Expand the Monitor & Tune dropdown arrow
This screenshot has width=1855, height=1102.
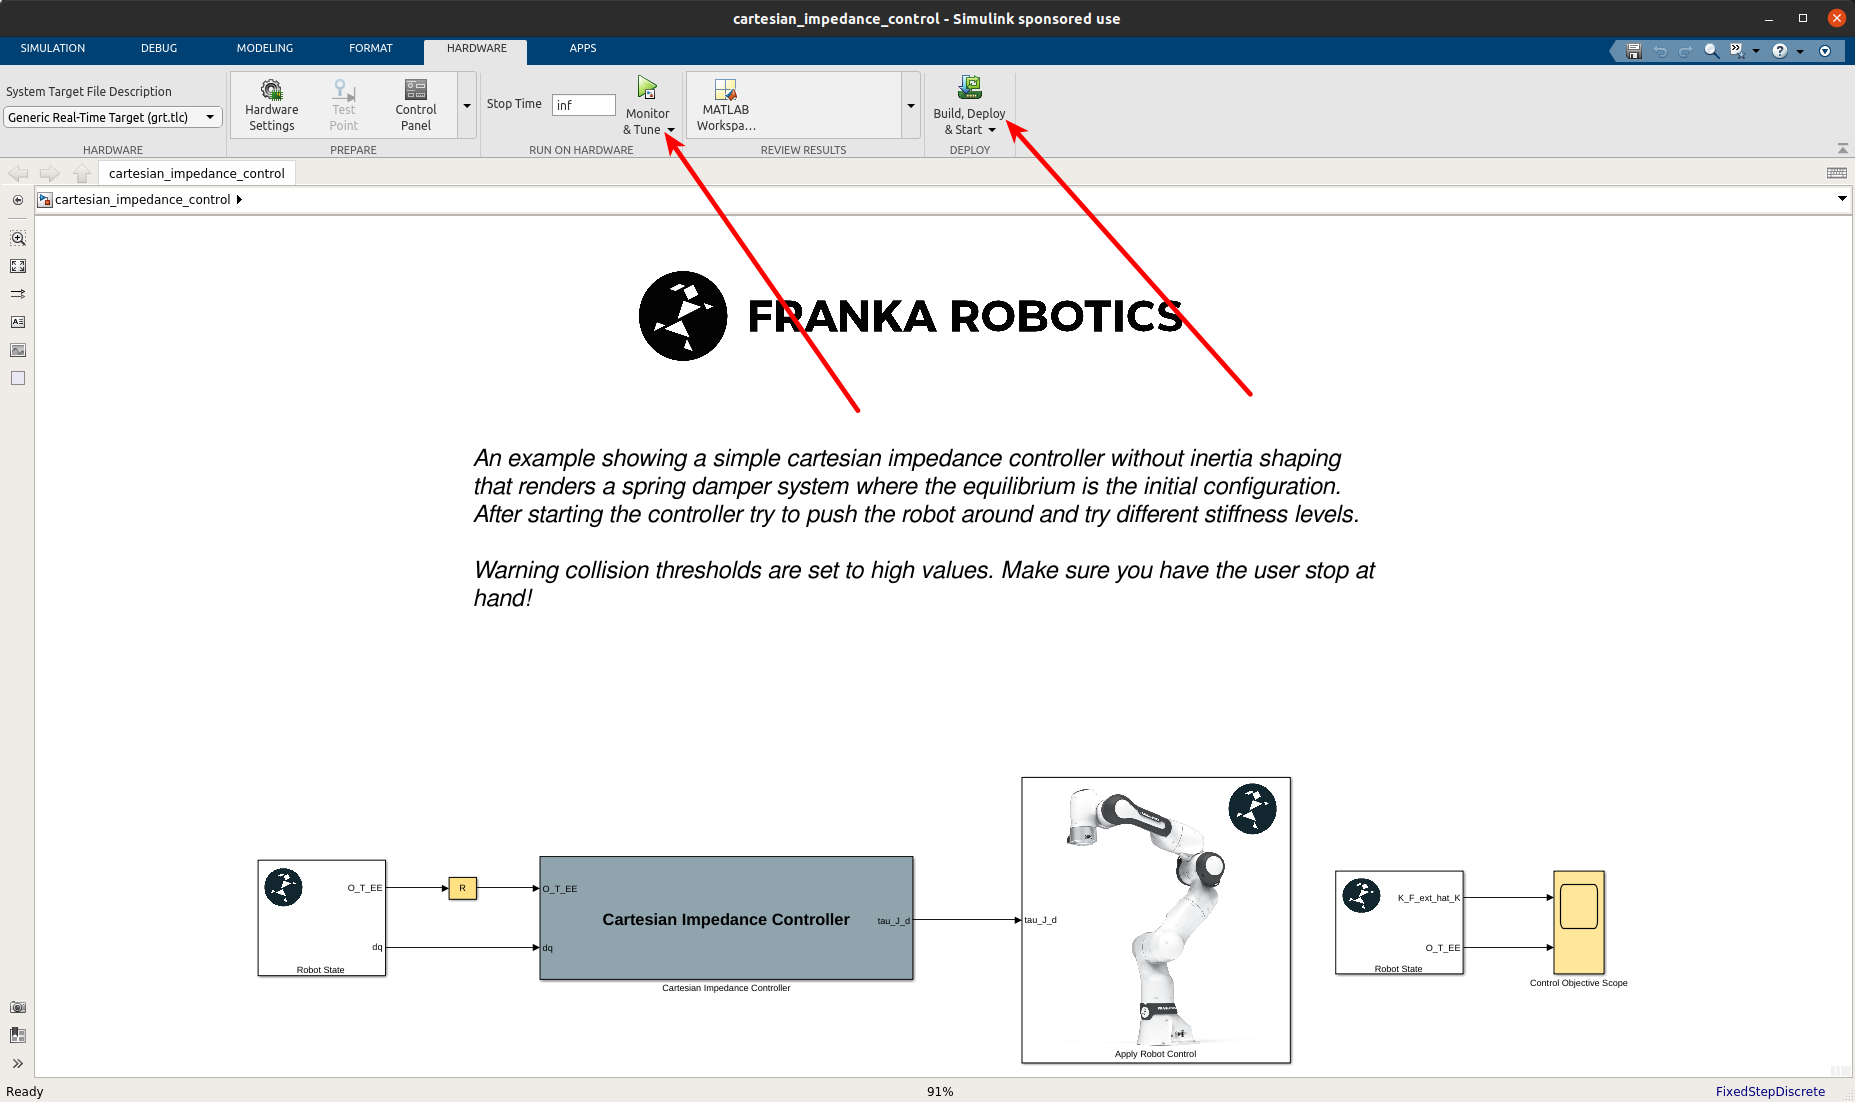click(x=671, y=130)
